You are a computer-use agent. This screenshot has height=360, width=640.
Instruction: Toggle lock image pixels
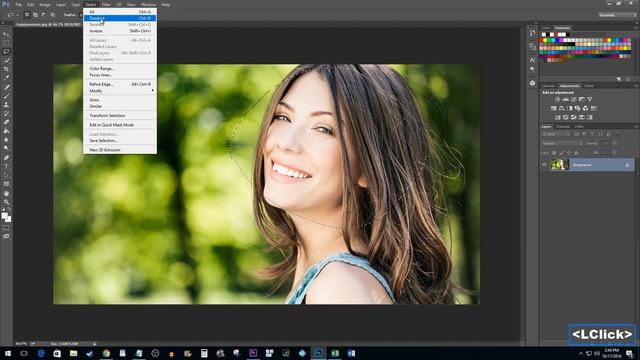[x=562, y=153]
